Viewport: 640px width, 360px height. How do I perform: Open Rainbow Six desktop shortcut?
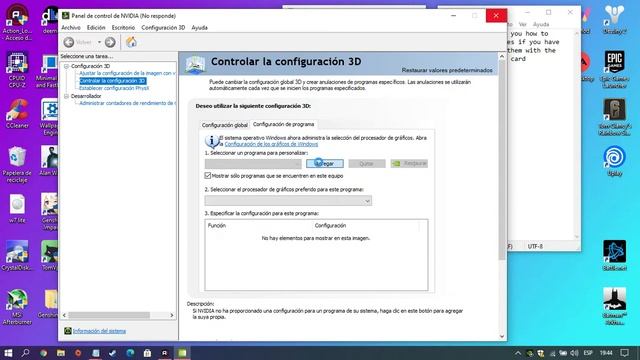(614, 117)
